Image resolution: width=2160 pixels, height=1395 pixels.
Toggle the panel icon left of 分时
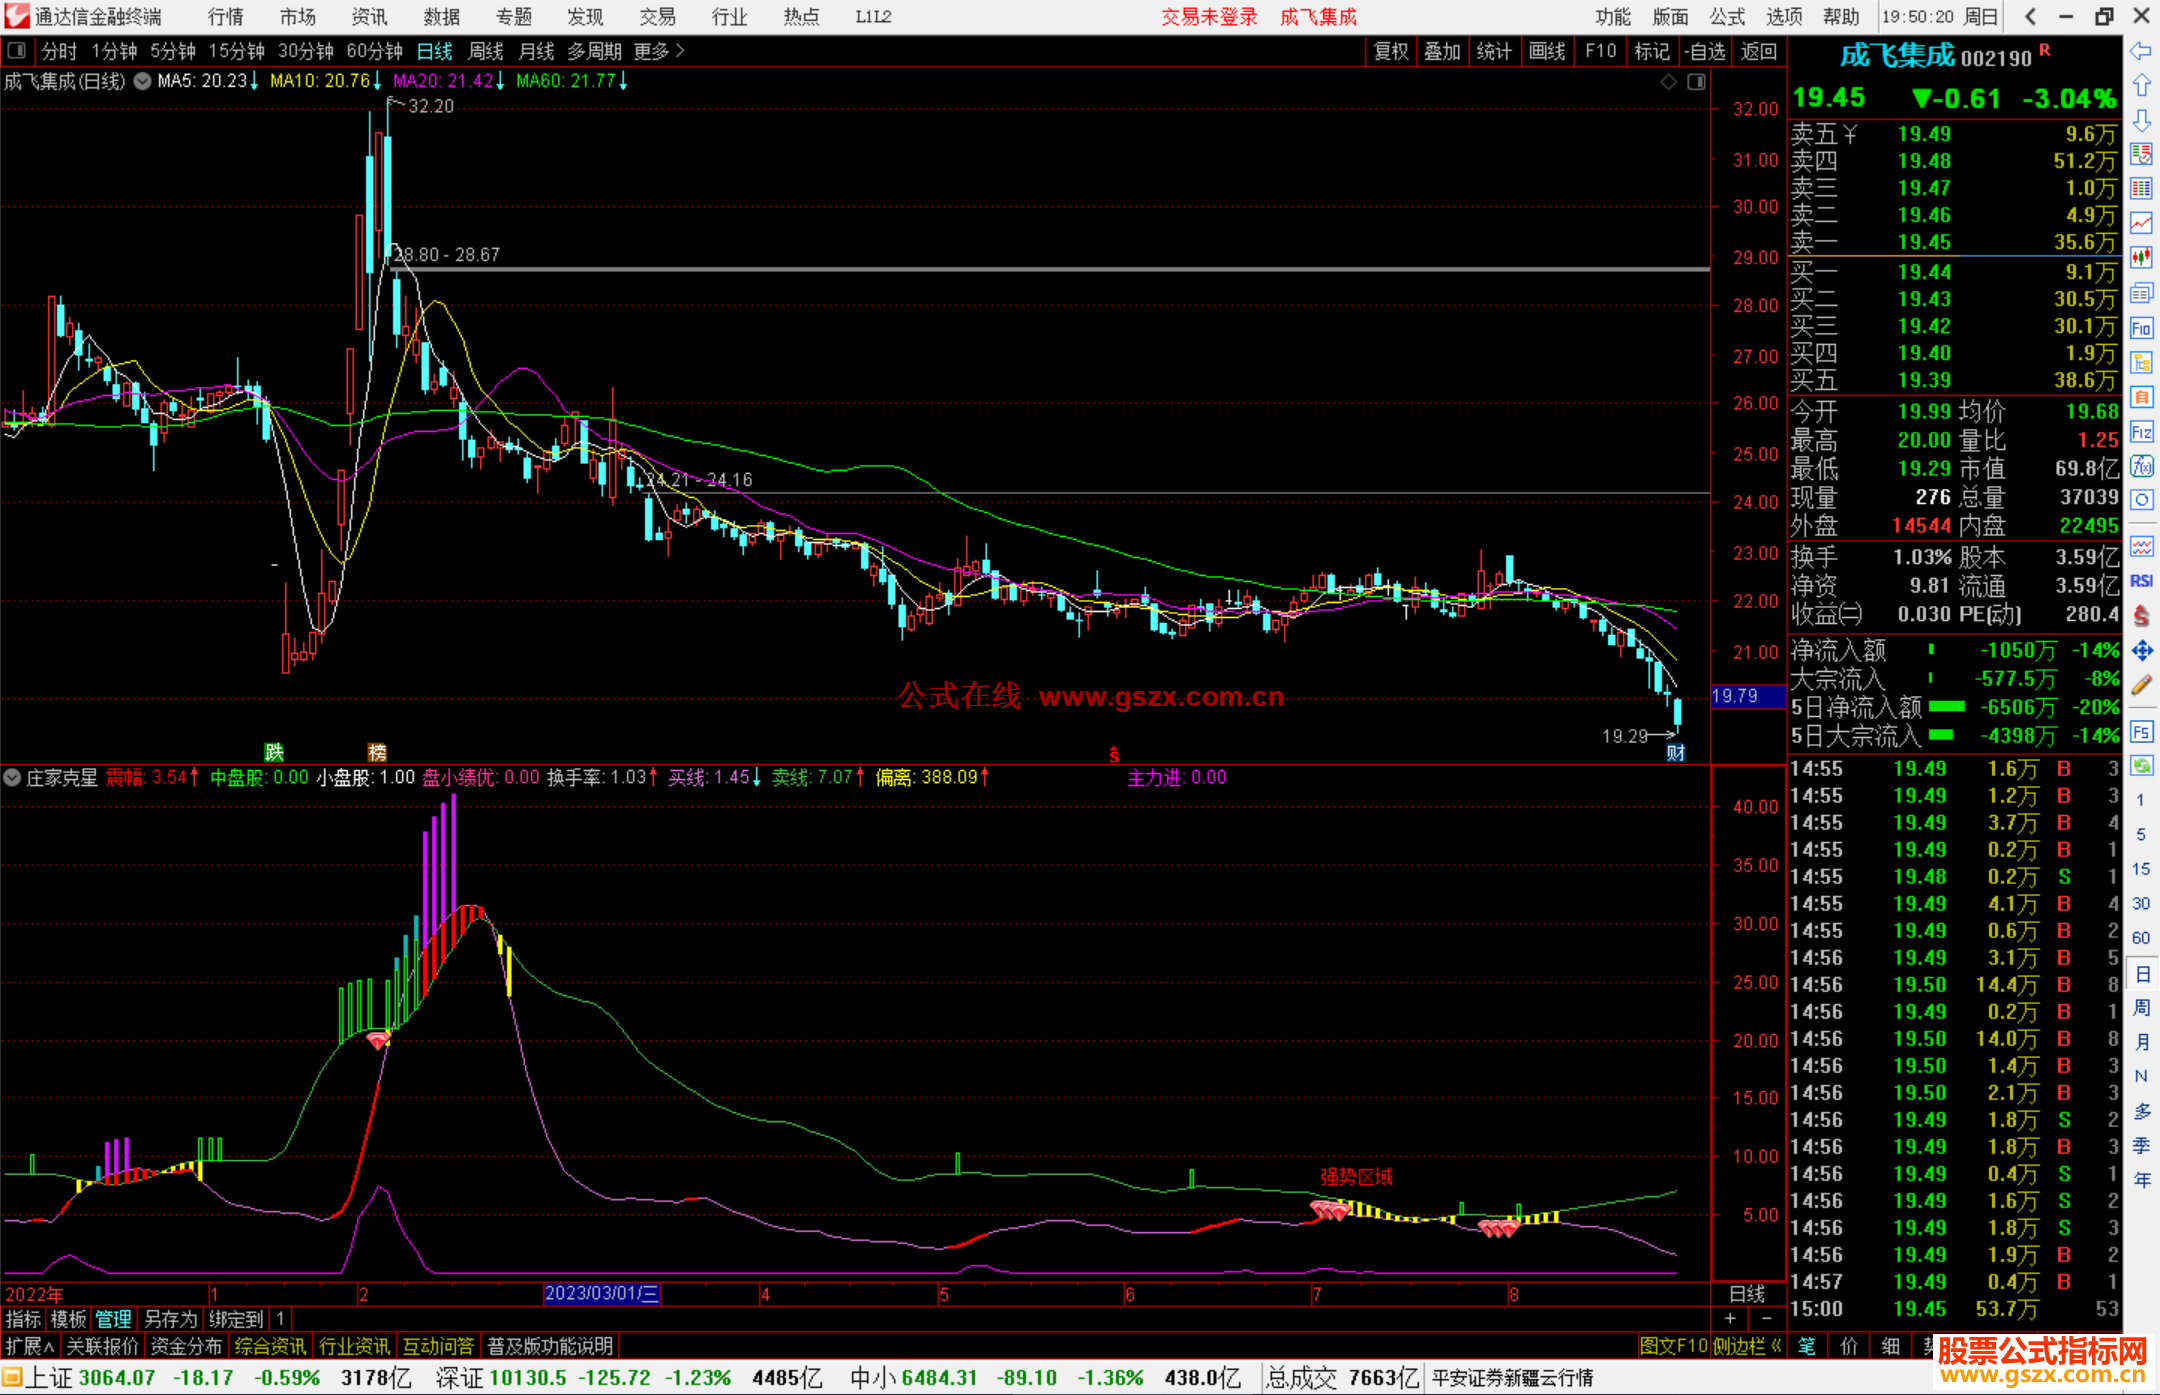(16, 50)
